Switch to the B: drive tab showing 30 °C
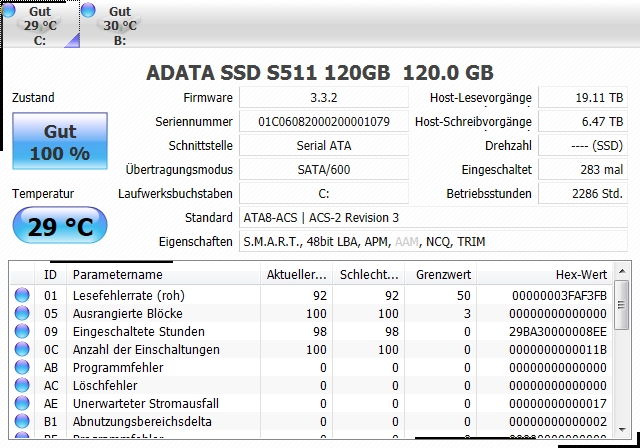The image size is (640, 448). pos(118,25)
